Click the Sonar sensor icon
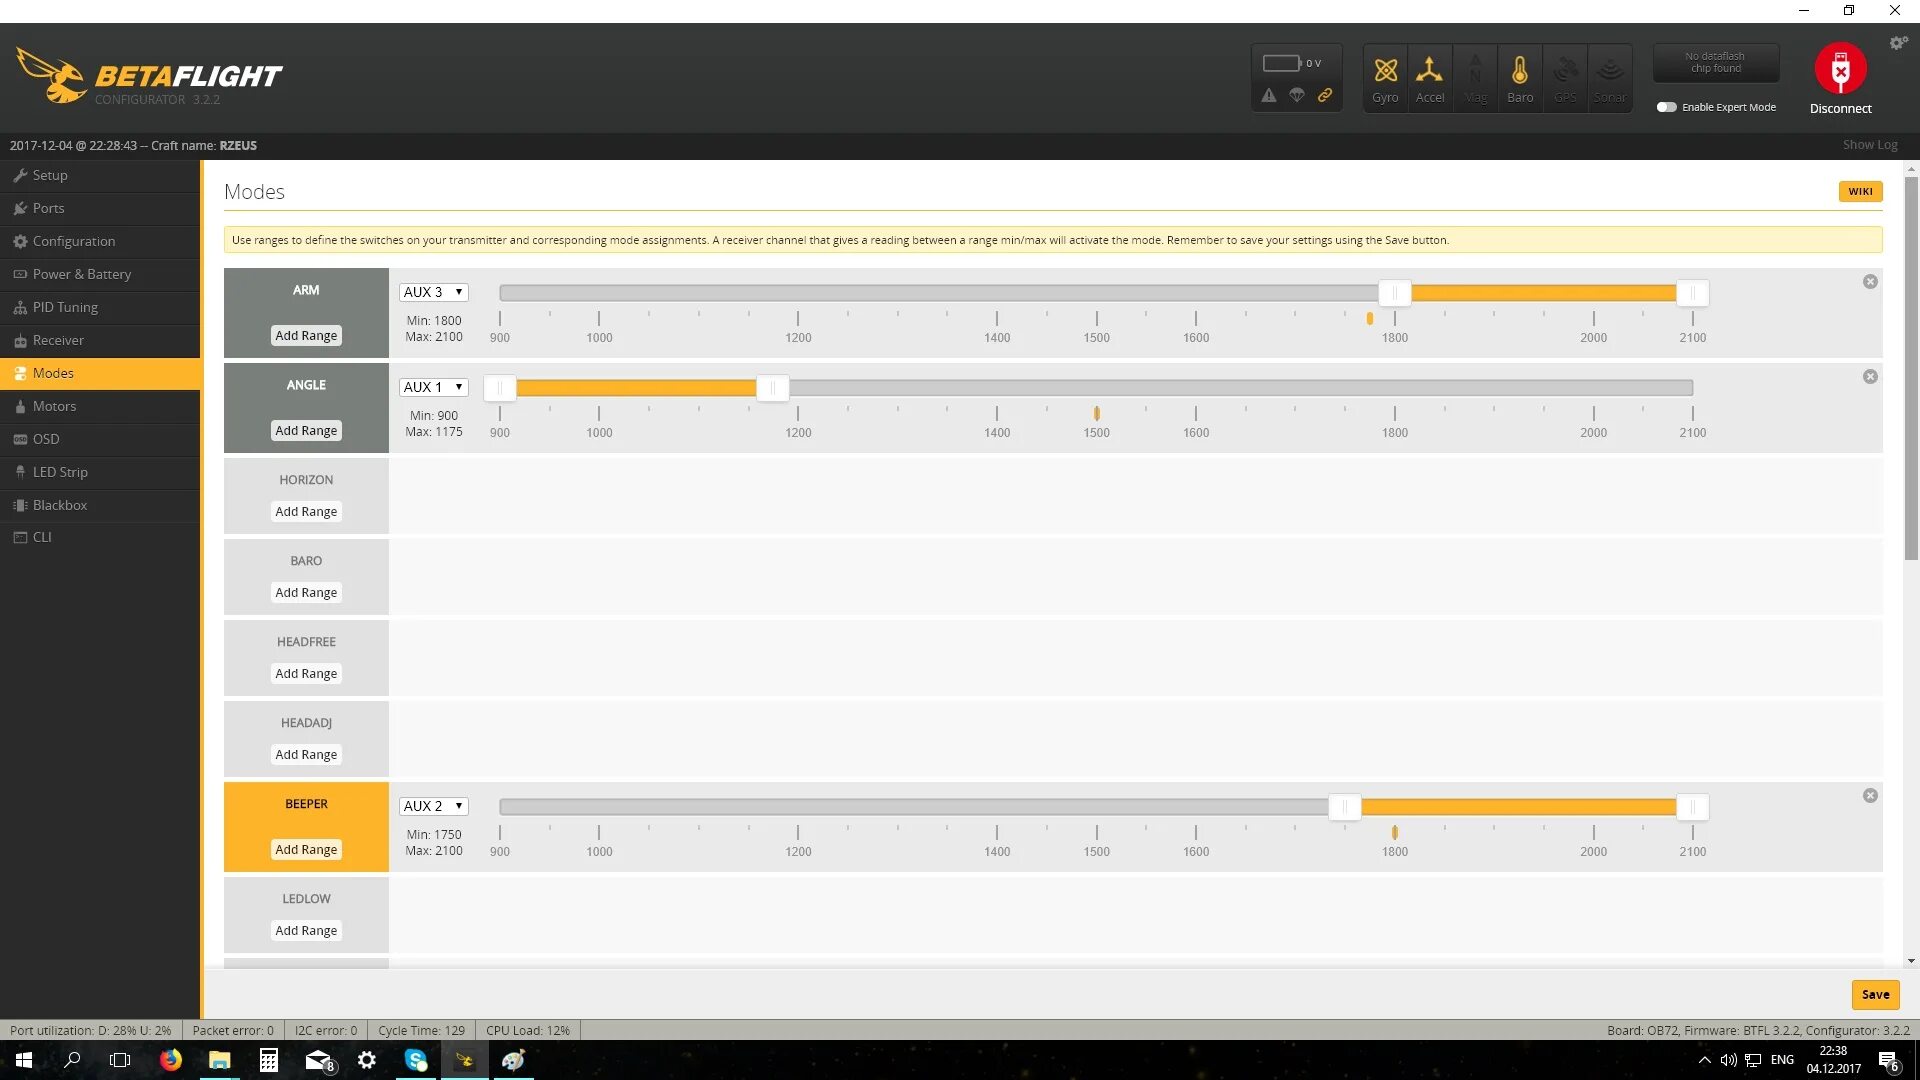 tap(1610, 78)
